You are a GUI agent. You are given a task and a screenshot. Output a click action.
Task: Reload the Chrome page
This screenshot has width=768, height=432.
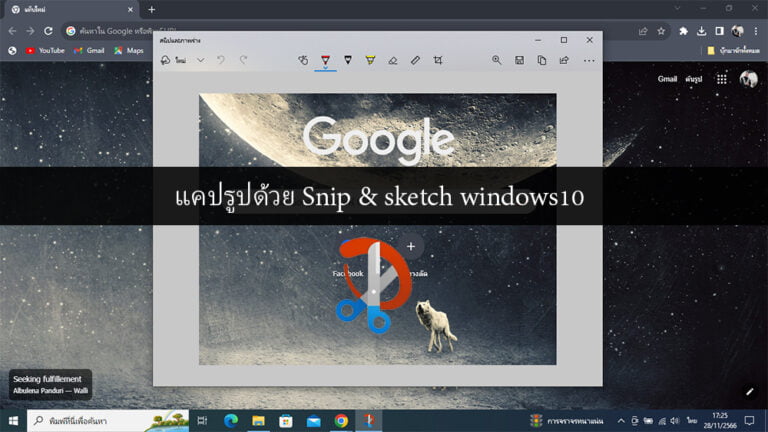point(48,31)
